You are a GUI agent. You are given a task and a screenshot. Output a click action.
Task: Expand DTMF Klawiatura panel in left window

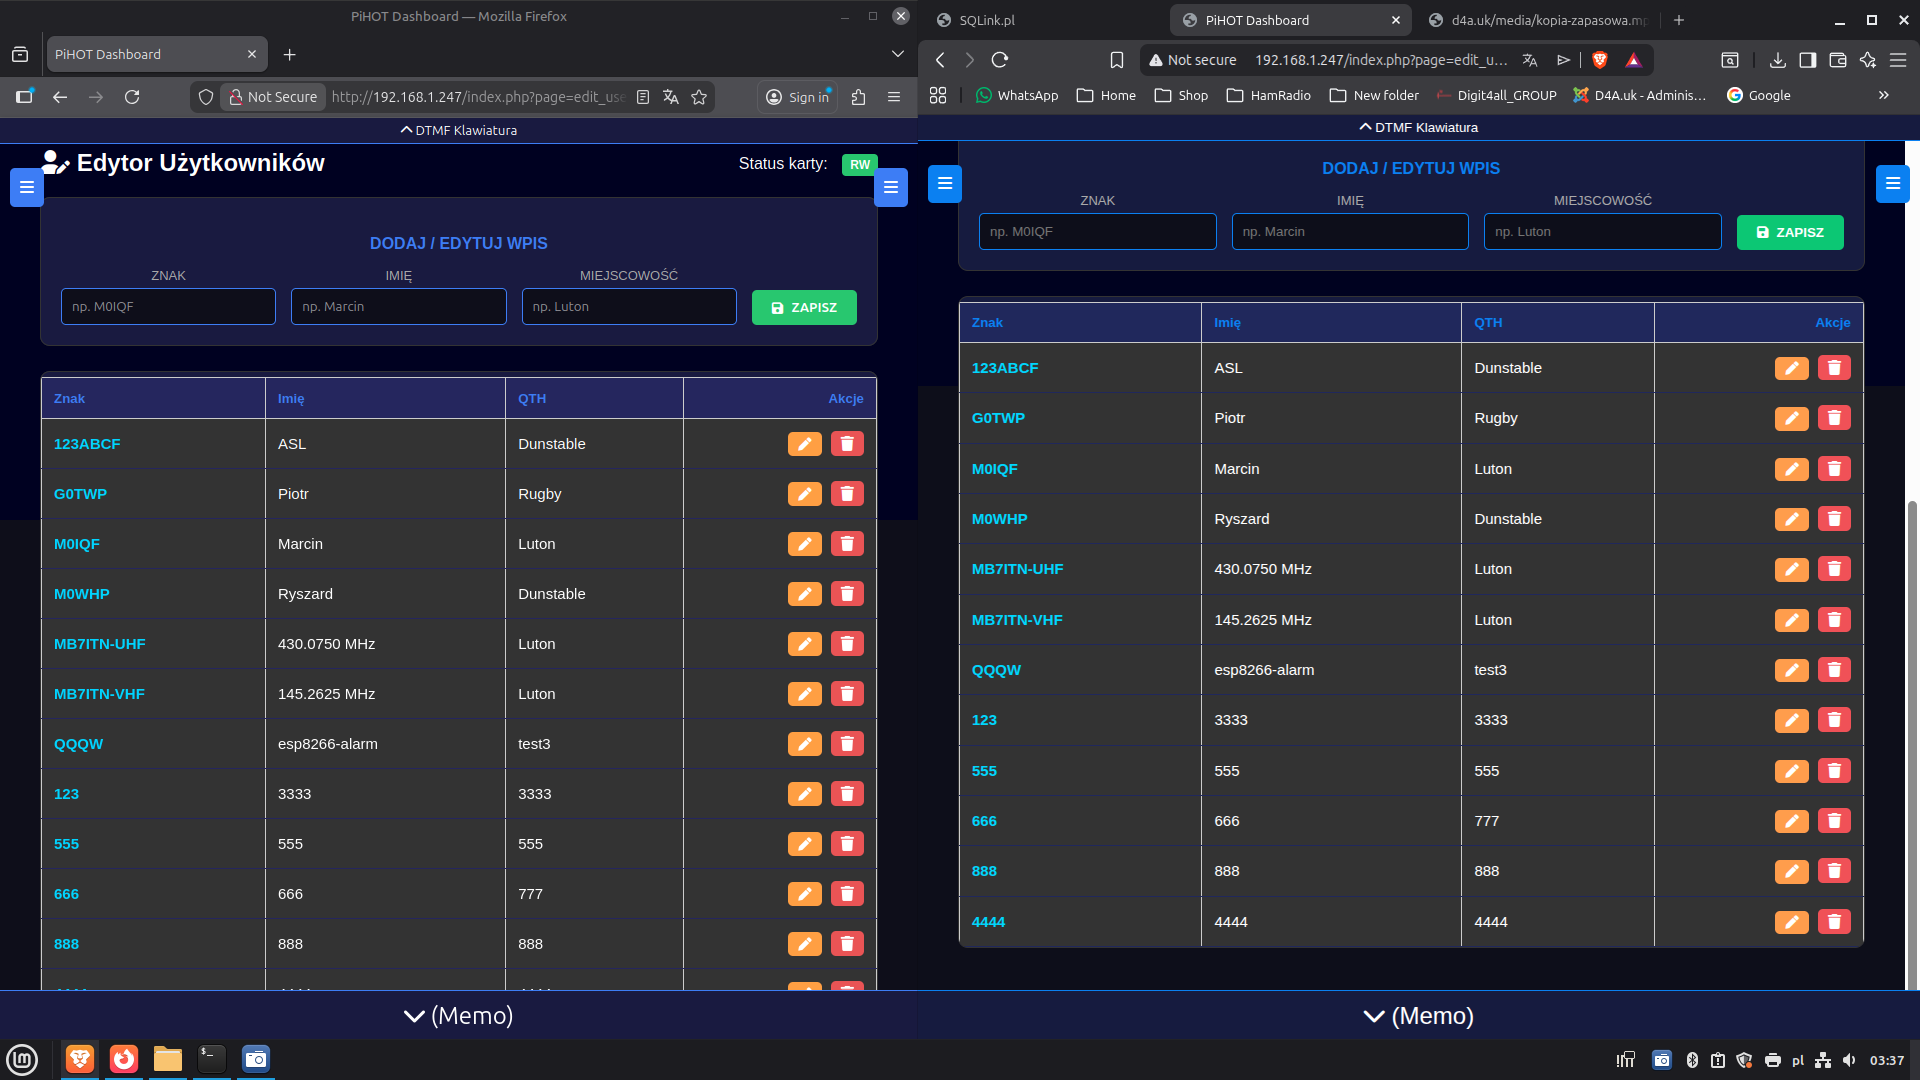(x=458, y=130)
